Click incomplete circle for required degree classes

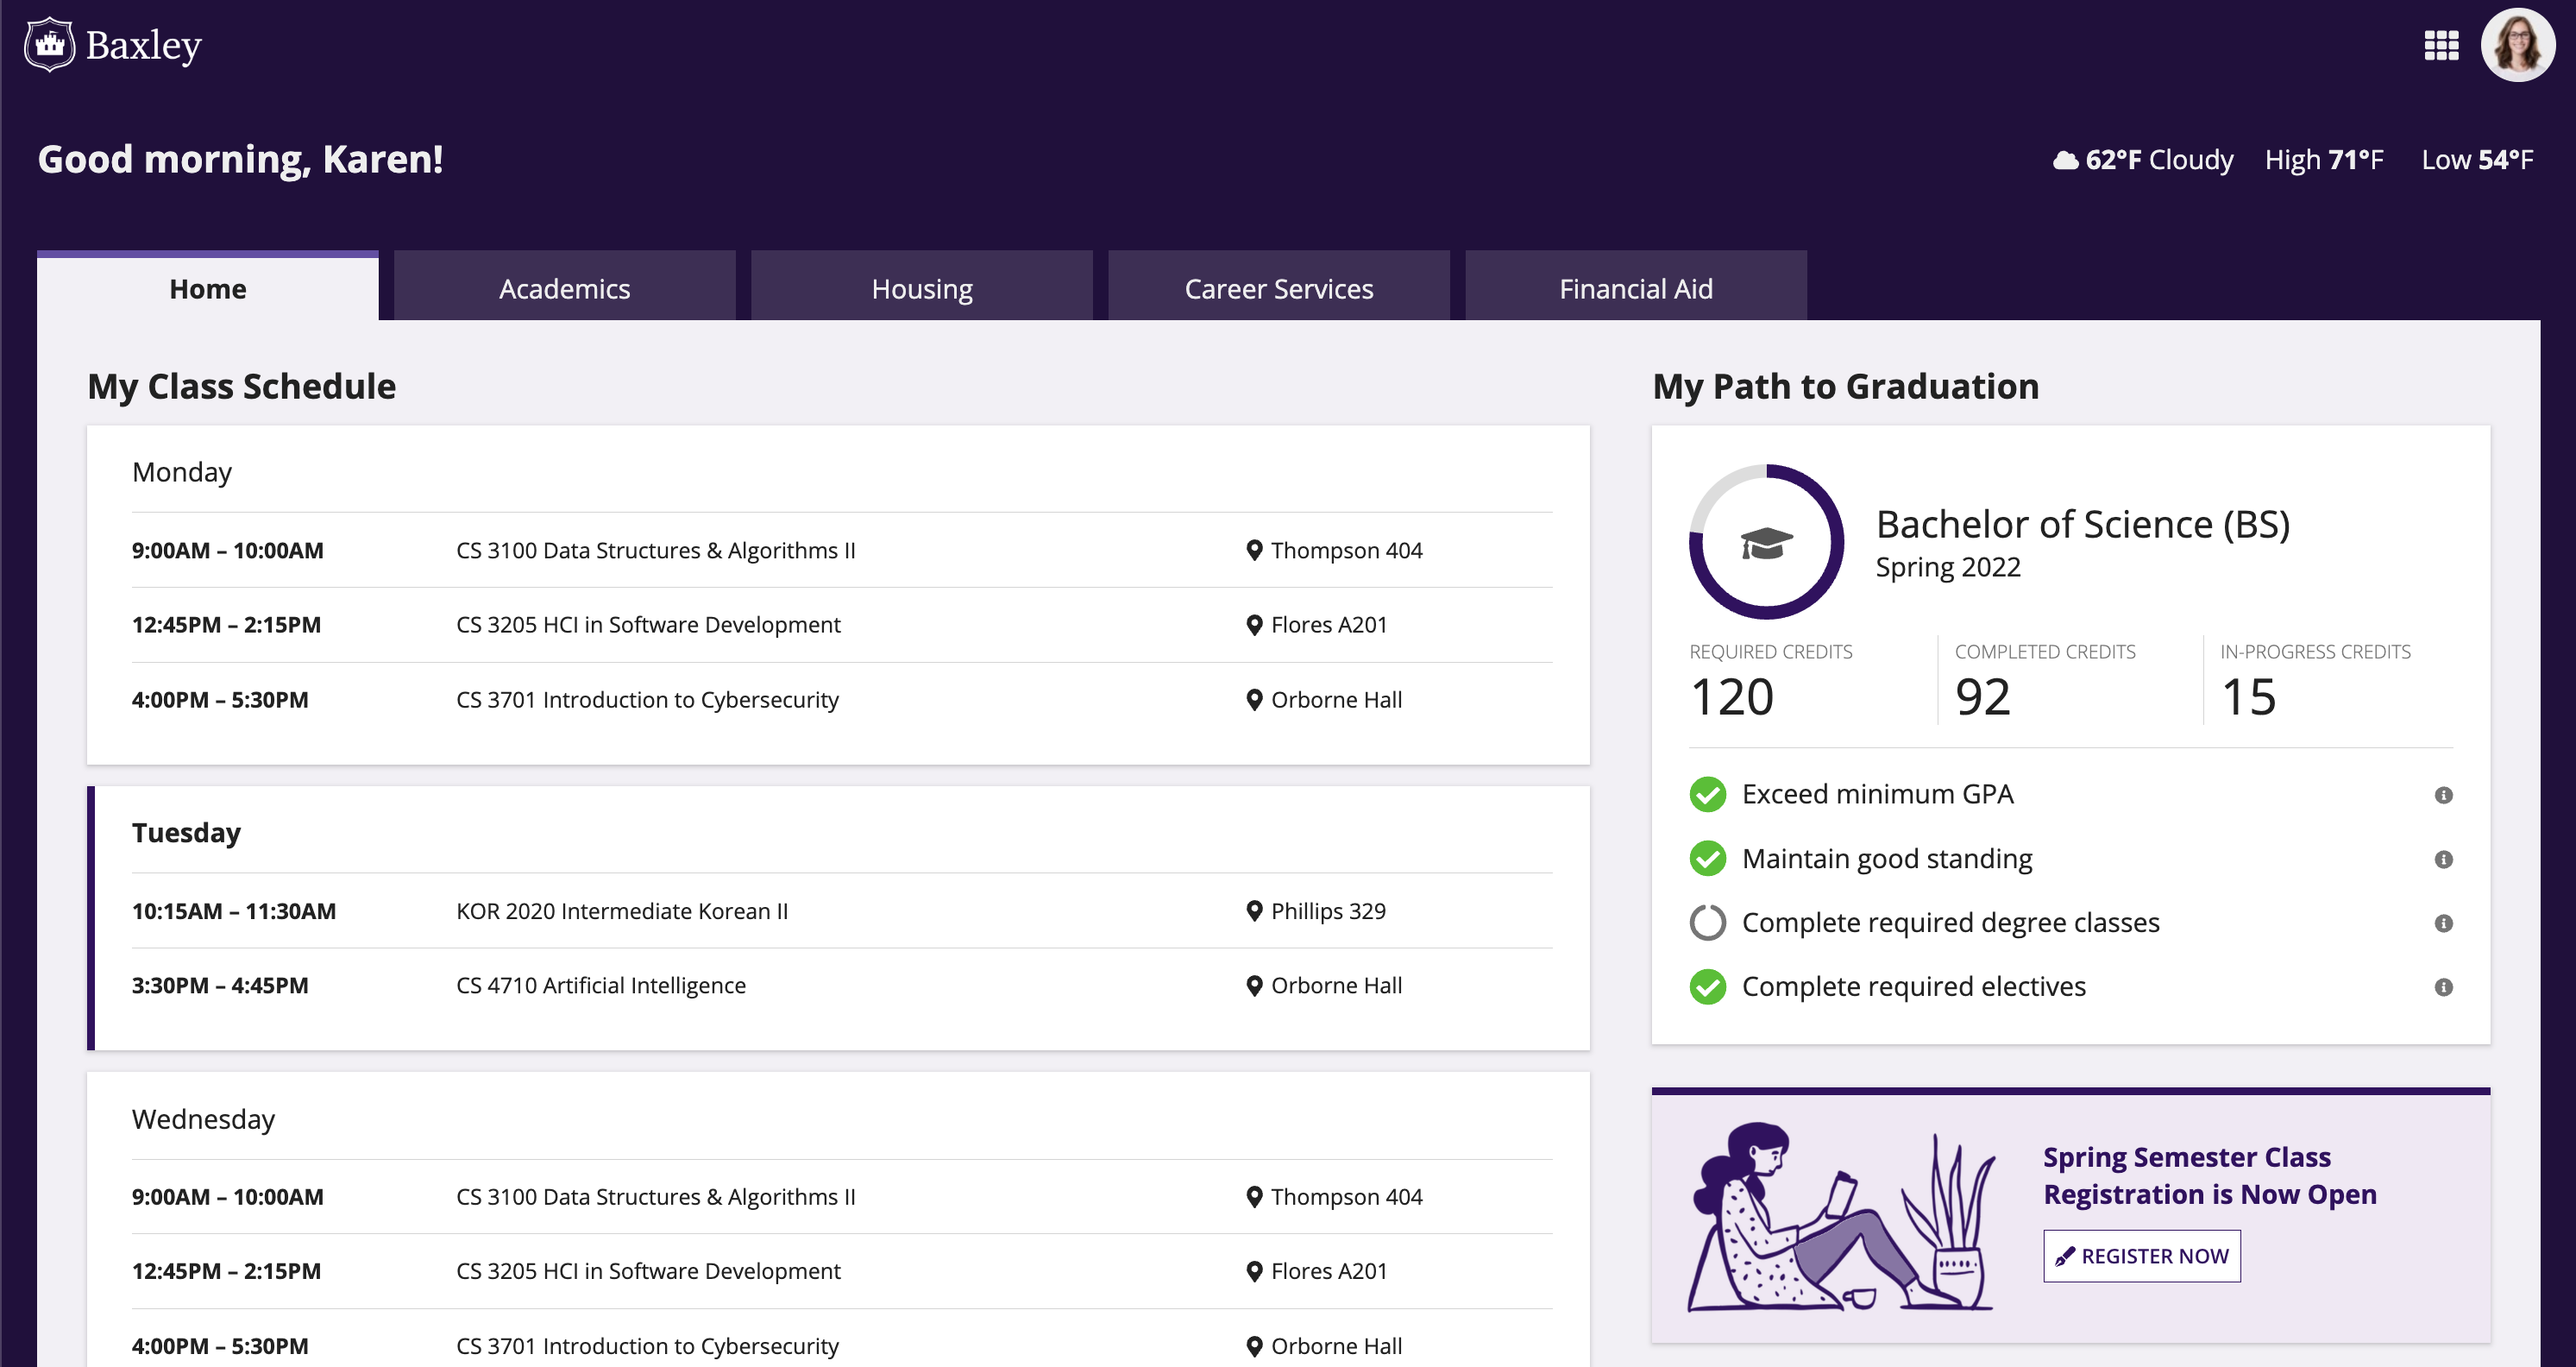point(1707,923)
